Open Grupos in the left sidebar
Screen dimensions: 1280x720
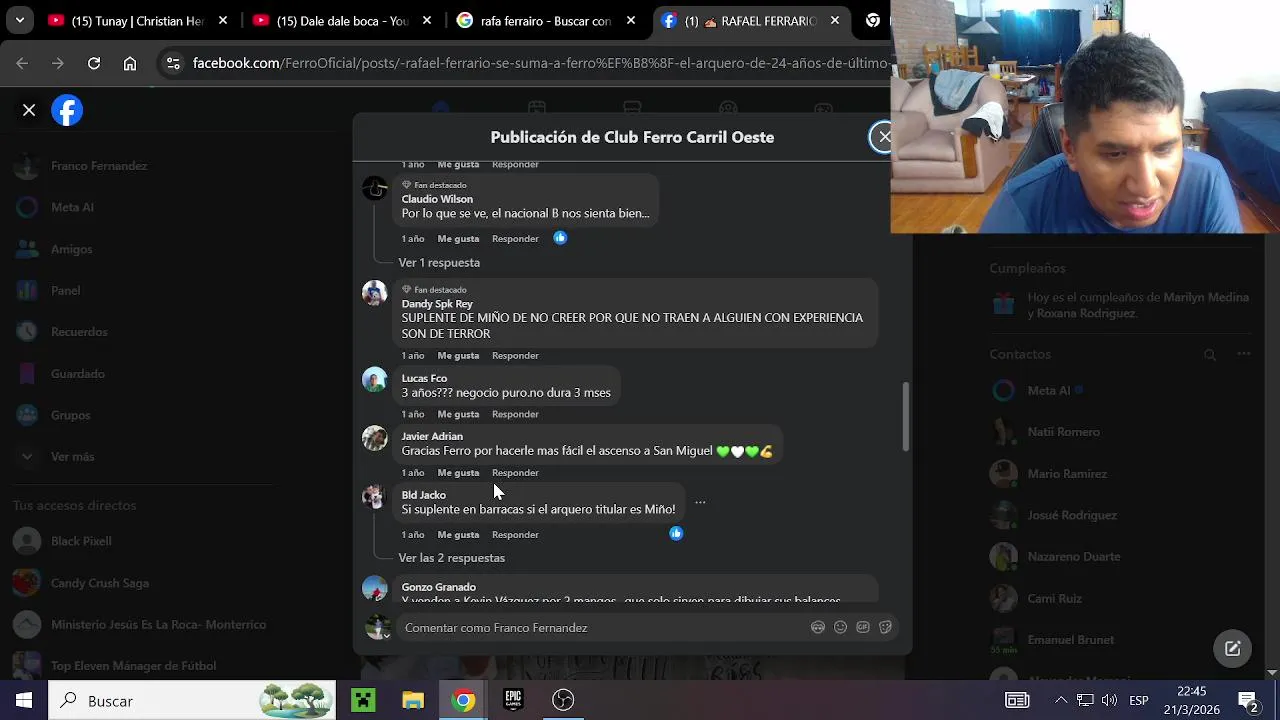click(70, 415)
